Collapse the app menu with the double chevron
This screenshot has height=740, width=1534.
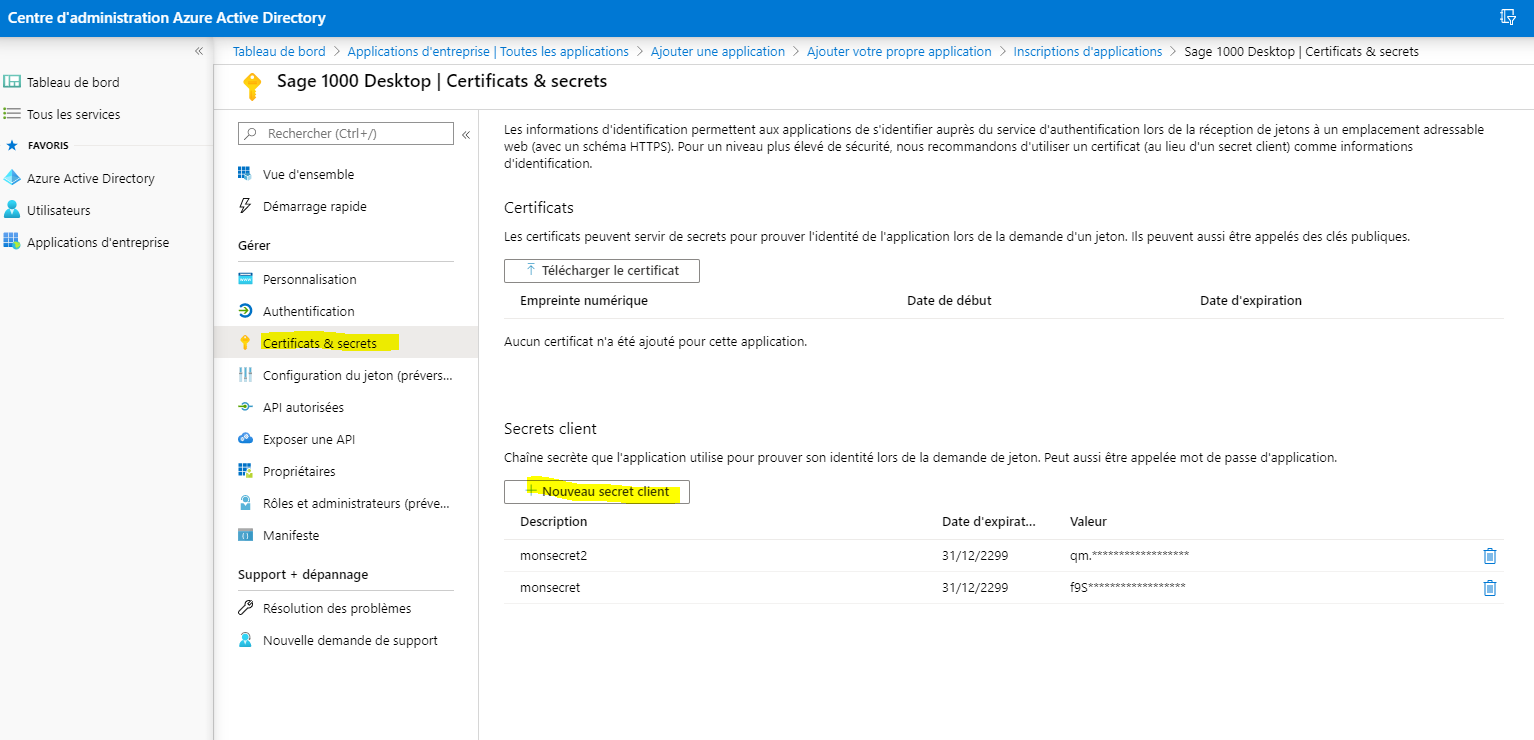coord(465,134)
